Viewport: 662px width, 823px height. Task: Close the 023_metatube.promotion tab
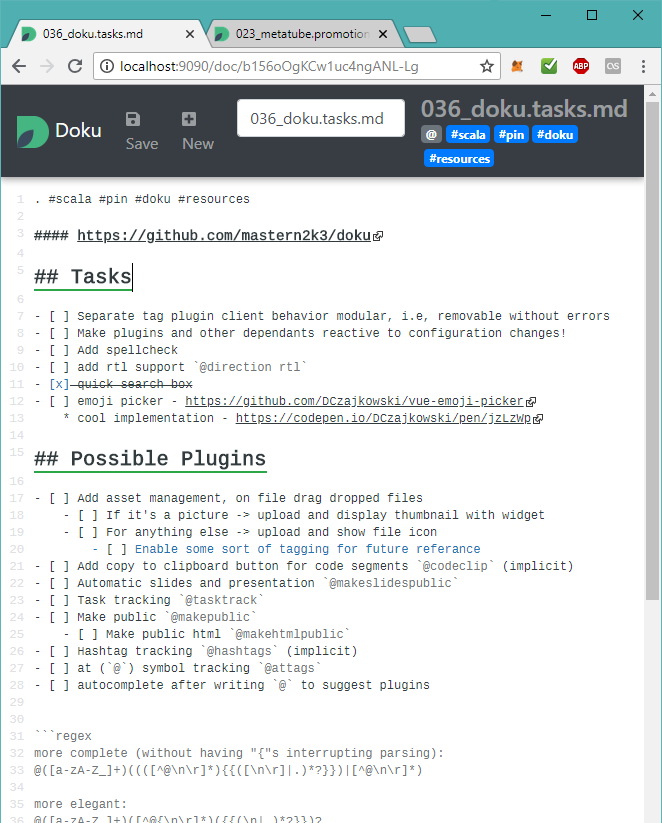(383, 34)
